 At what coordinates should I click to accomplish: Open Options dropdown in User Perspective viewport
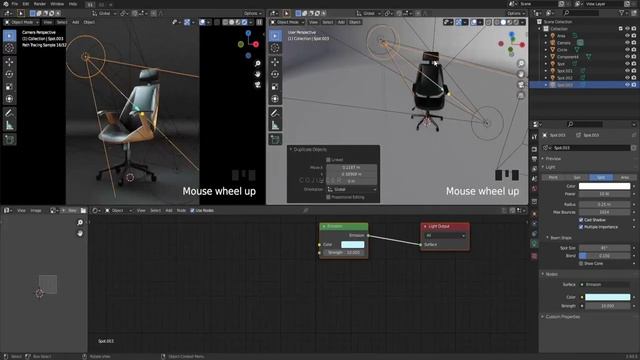516,13
